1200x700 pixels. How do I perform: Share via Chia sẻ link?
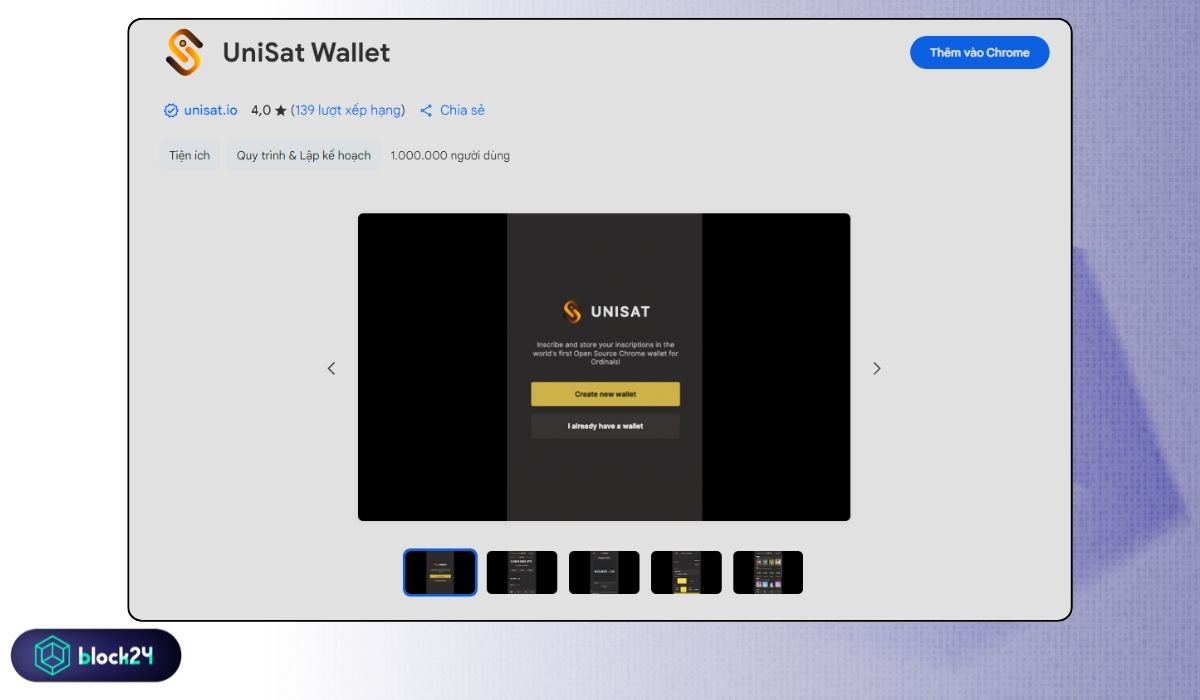(x=462, y=110)
